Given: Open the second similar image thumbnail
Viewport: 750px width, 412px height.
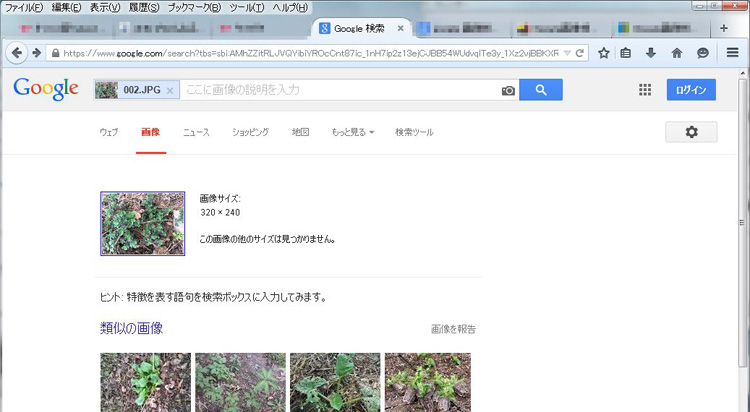Looking at the screenshot, I should (x=240, y=382).
